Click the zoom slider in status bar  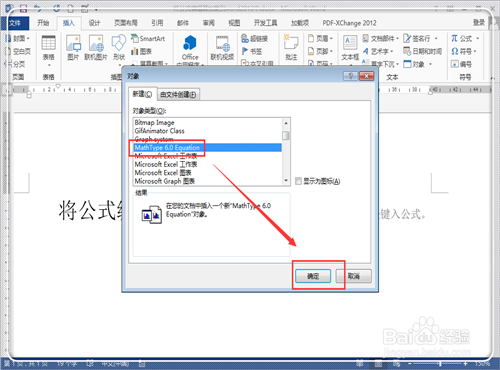[x=439, y=363]
